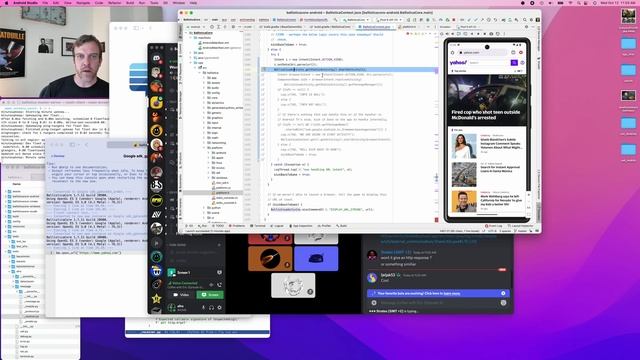The image size is (640, 360).
Task: Open the Window menu in macOS menu bar
Action: [178, 3]
